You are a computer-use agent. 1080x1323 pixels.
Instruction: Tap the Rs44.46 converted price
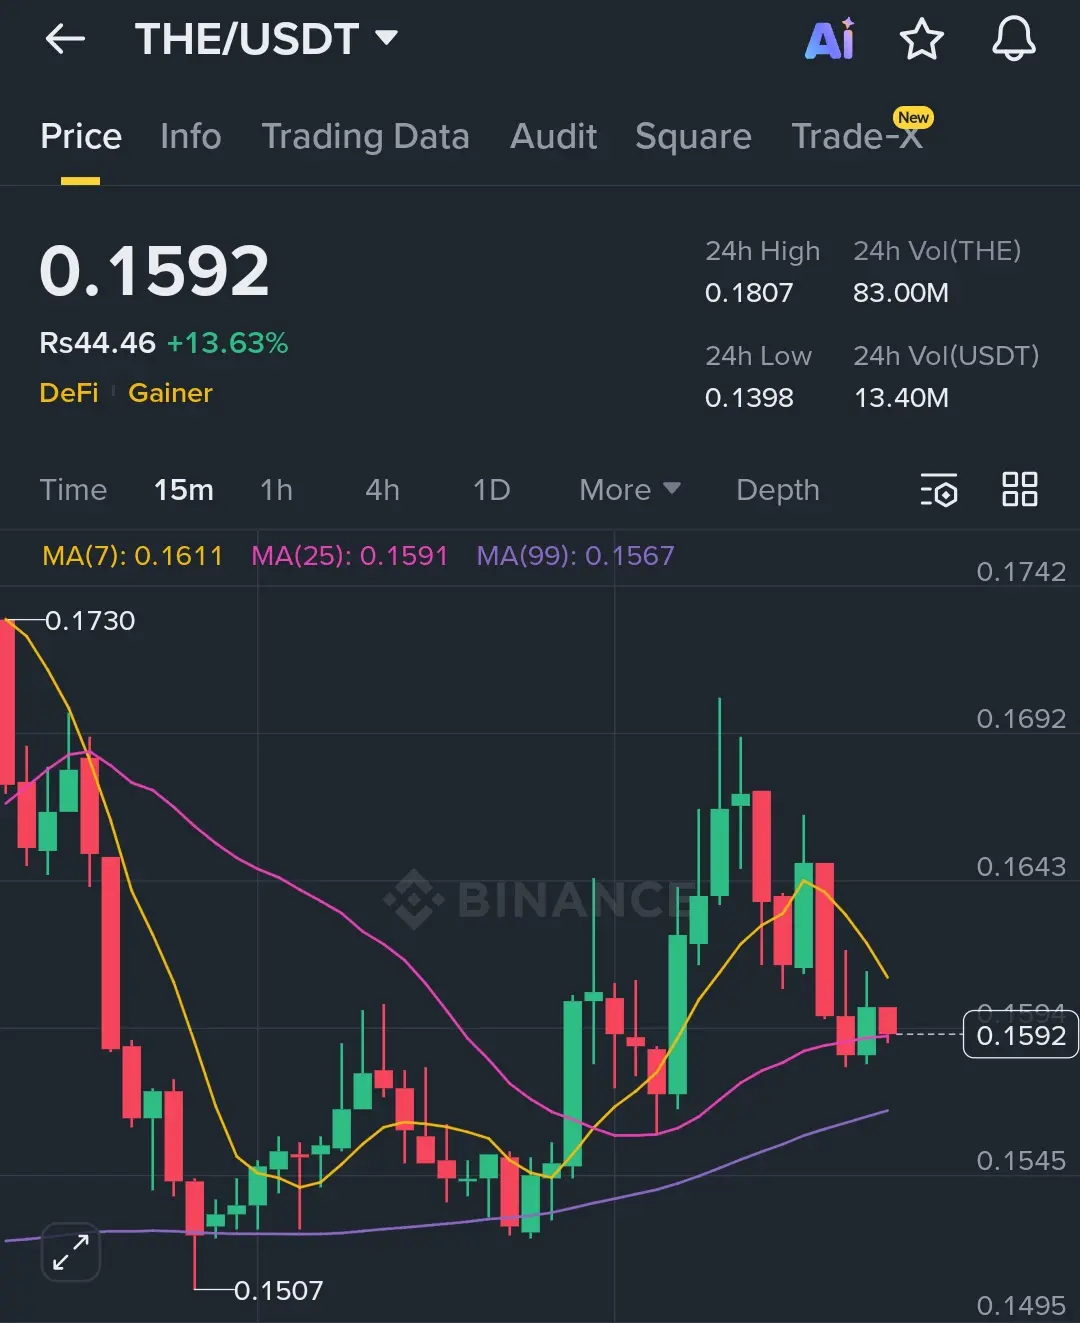point(97,343)
